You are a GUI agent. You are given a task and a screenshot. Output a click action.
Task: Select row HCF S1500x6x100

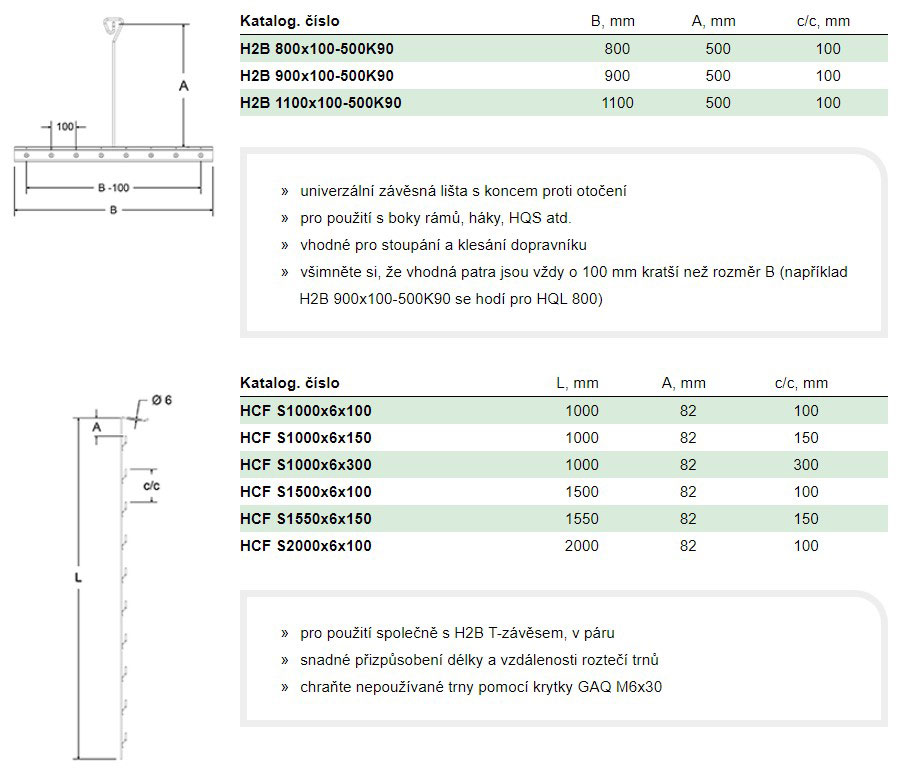pos(563,492)
